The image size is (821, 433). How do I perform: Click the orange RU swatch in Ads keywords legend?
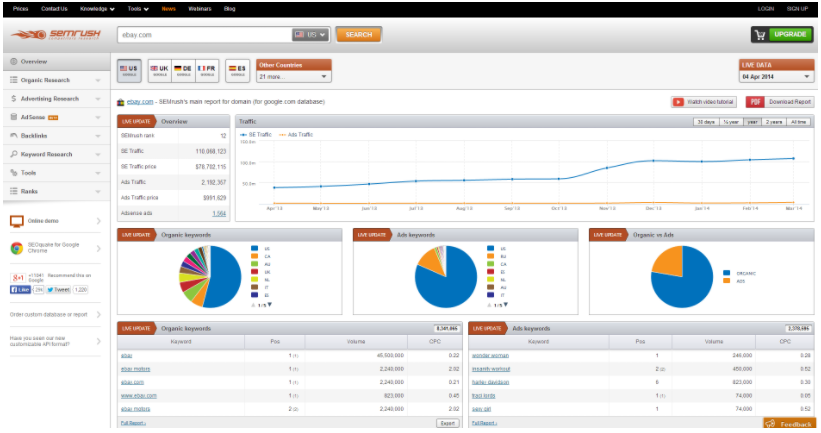(x=491, y=257)
